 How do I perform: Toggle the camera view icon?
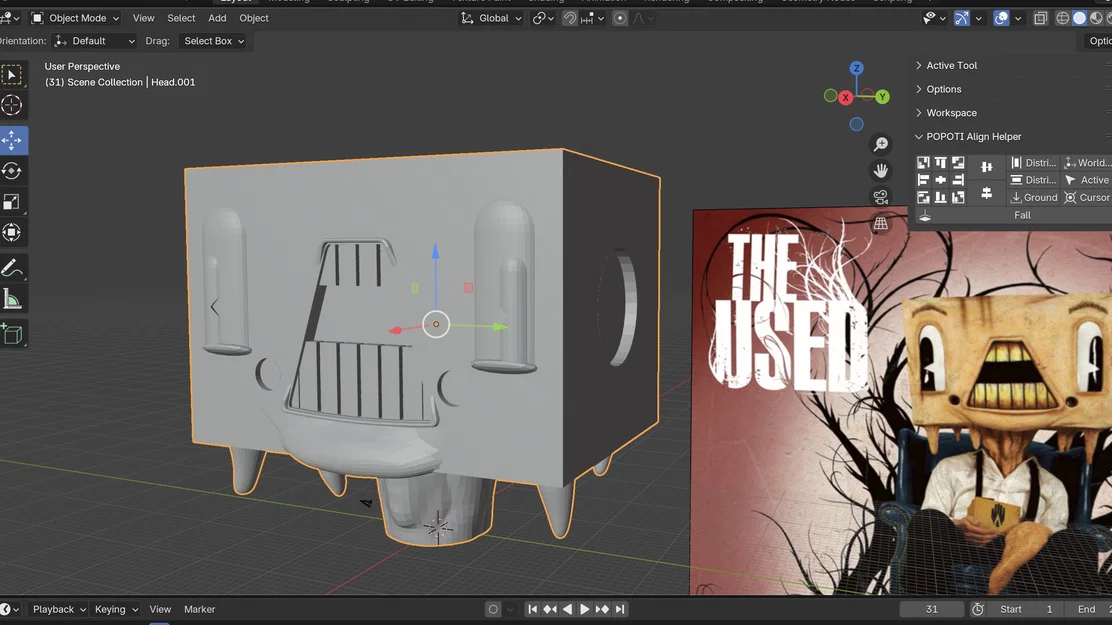[881, 197]
